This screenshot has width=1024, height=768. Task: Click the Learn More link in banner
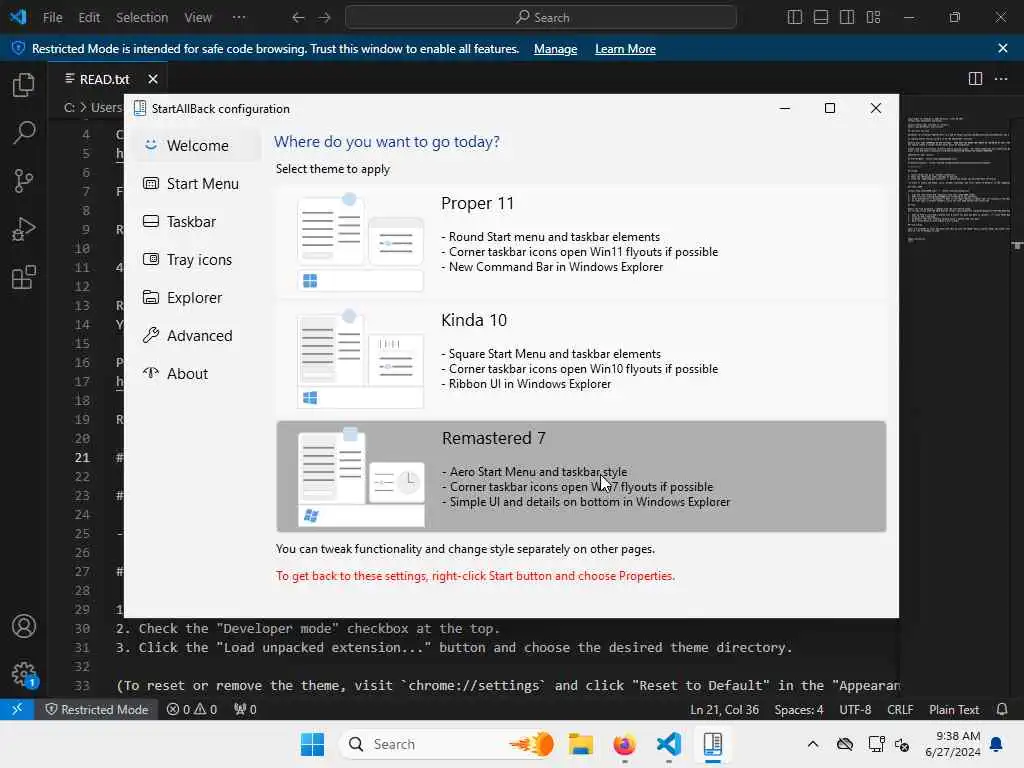(x=625, y=49)
